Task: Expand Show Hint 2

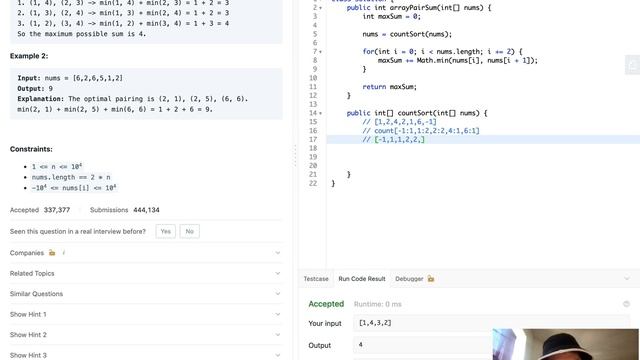Action: 146,335
